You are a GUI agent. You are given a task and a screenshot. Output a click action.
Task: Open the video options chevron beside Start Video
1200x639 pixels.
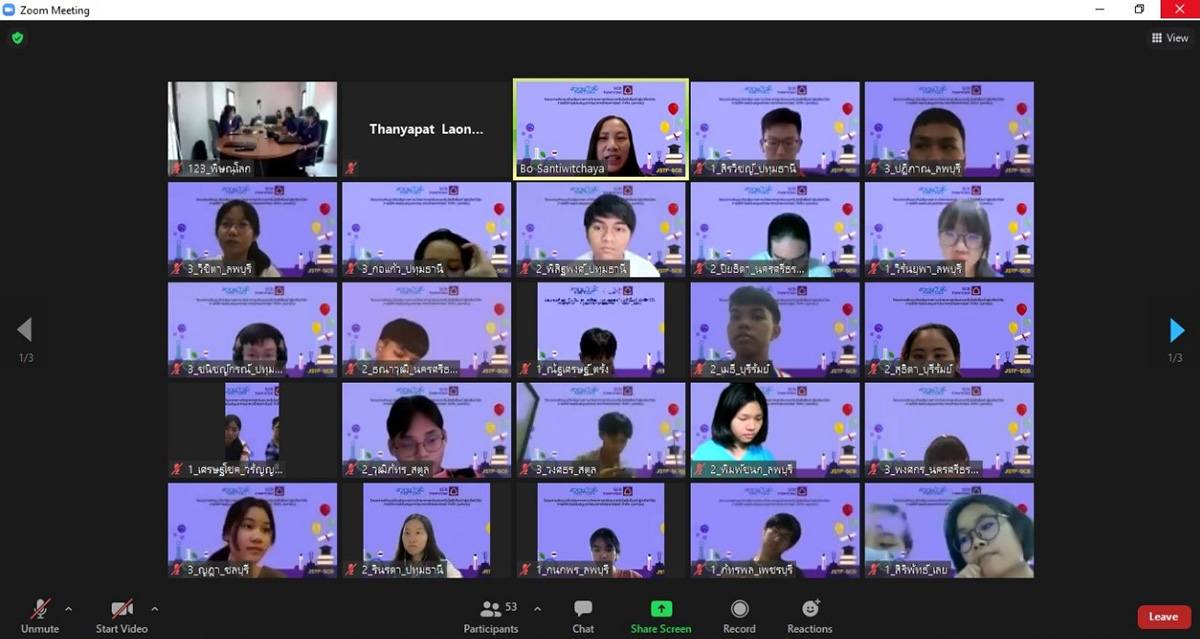point(155,607)
